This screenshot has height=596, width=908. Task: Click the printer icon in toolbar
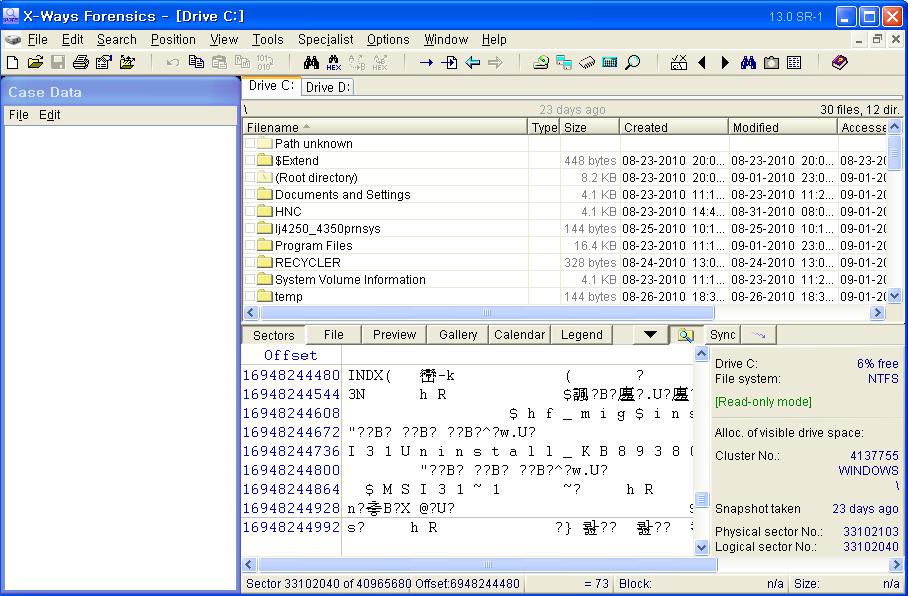click(x=80, y=63)
